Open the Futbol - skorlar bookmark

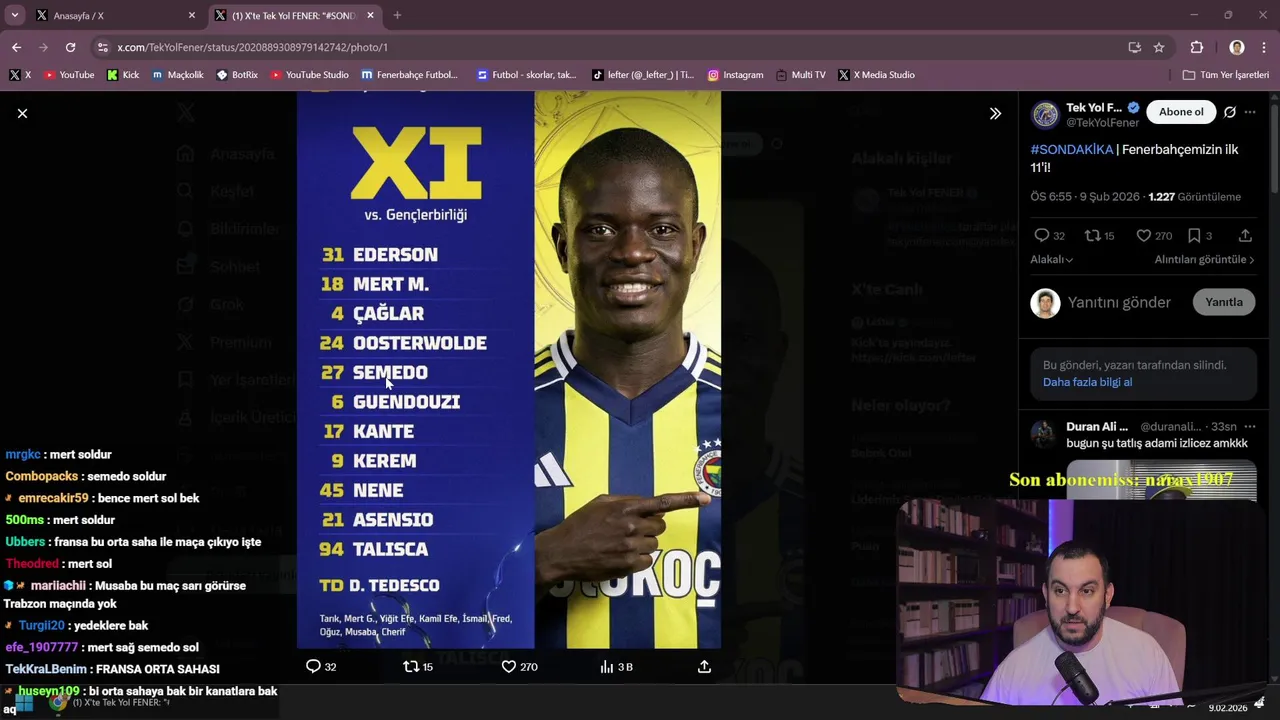point(526,75)
